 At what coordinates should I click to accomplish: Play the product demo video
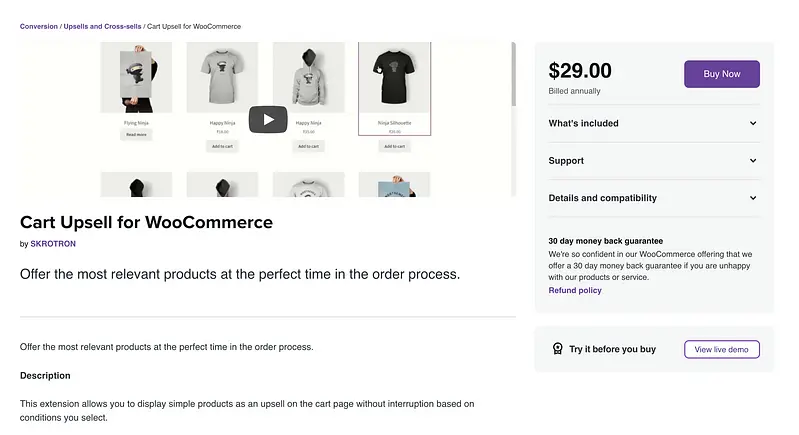coord(268,119)
